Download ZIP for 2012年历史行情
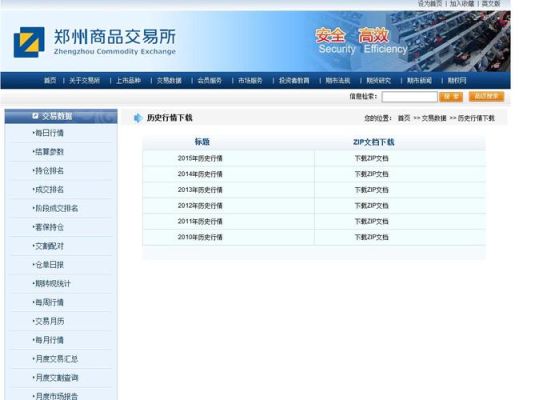This screenshot has width=535, height=400. pos(372,205)
